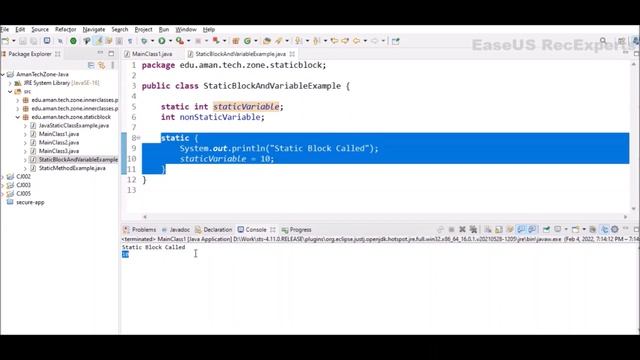Image resolution: width=640 pixels, height=360 pixels.
Task: Switch to the Problems tab
Action: pyautogui.click(x=140, y=230)
